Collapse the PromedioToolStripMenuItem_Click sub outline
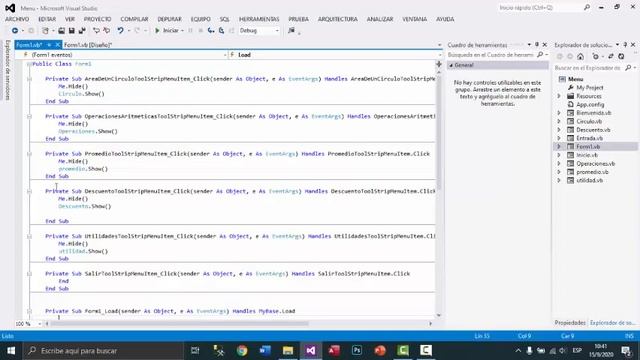This screenshot has width=640, height=360. [x=29, y=154]
